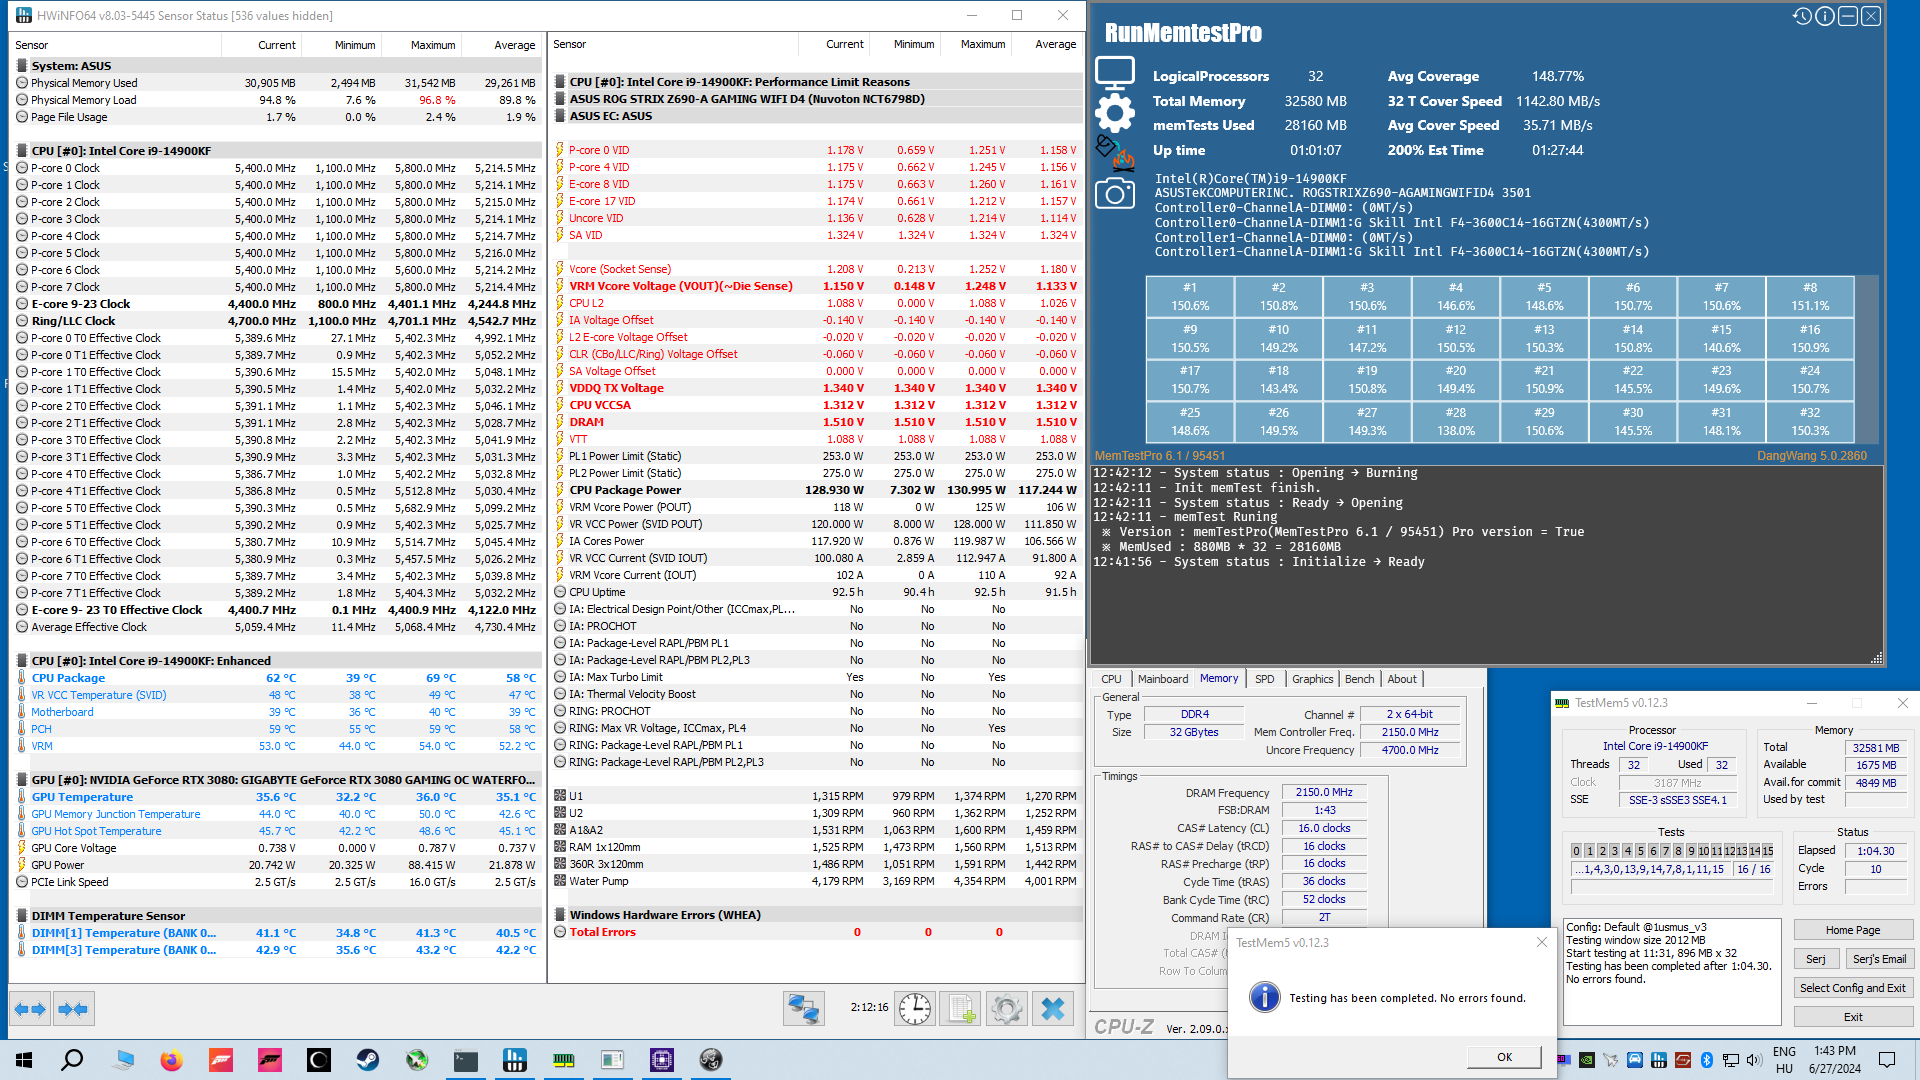Switch to SPD tab in CPU-Z
The width and height of the screenshot is (1920, 1080).
coord(1265,679)
